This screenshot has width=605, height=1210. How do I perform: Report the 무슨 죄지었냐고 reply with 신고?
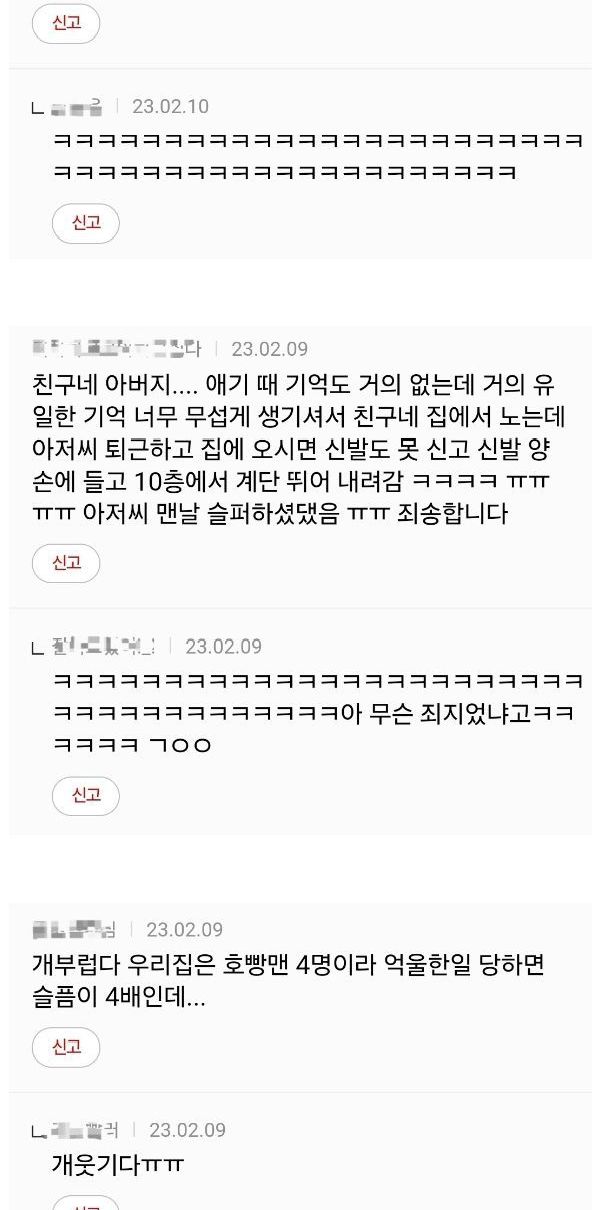pyautogui.click(x=86, y=795)
